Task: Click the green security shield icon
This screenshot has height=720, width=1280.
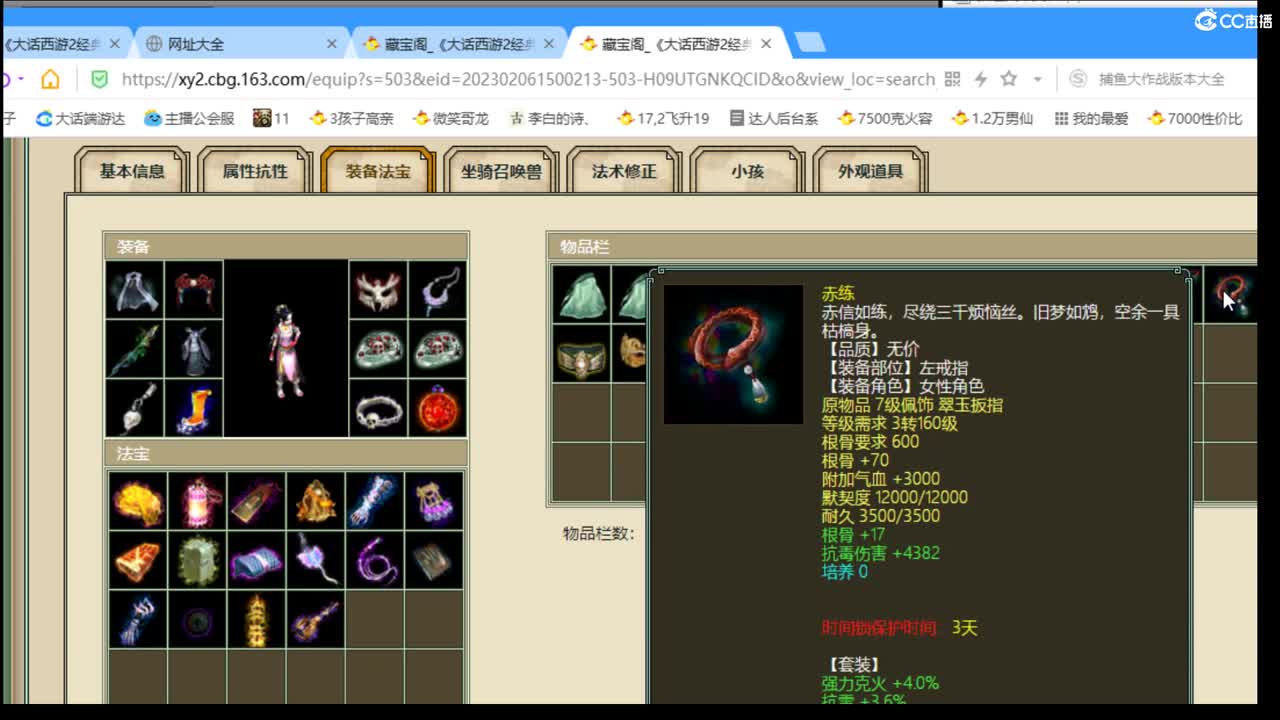Action: pyautogui.click(x=99, y=79)
